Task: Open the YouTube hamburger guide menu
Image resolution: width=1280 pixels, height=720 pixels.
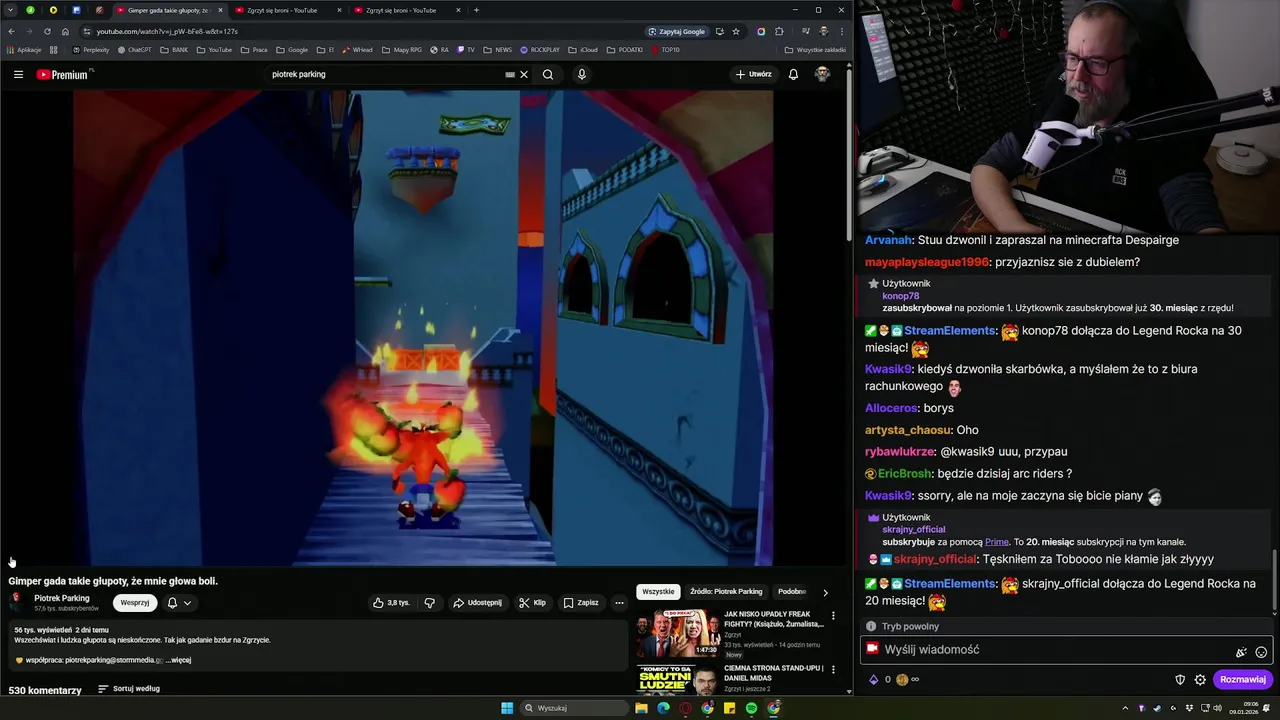Action: tap(18, 74)
